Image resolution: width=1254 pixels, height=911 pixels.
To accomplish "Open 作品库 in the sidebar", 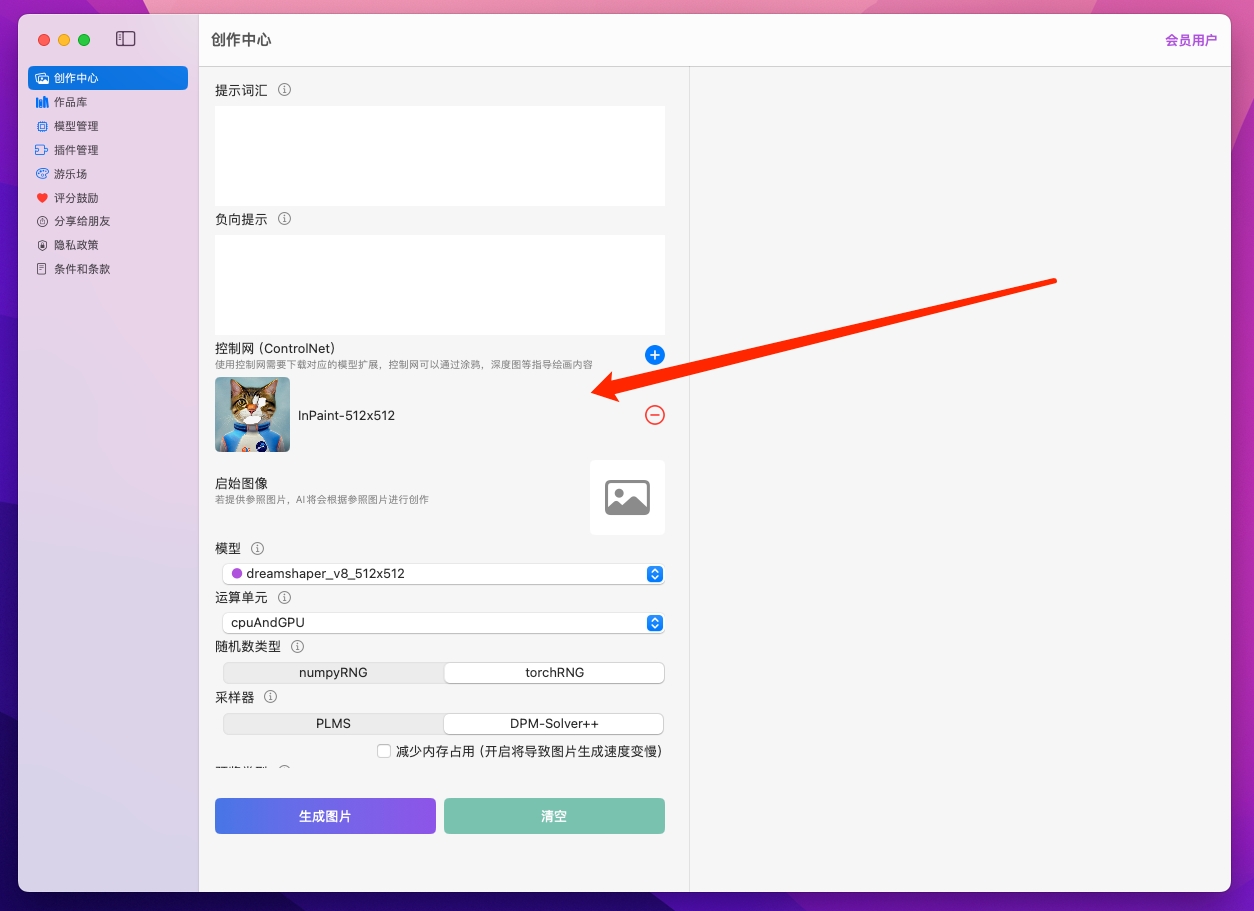I will tap(70, 102).
